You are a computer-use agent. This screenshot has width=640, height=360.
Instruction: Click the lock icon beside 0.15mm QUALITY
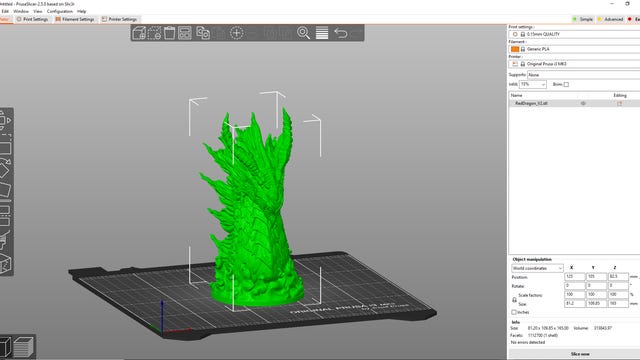(x=523, y=34)
